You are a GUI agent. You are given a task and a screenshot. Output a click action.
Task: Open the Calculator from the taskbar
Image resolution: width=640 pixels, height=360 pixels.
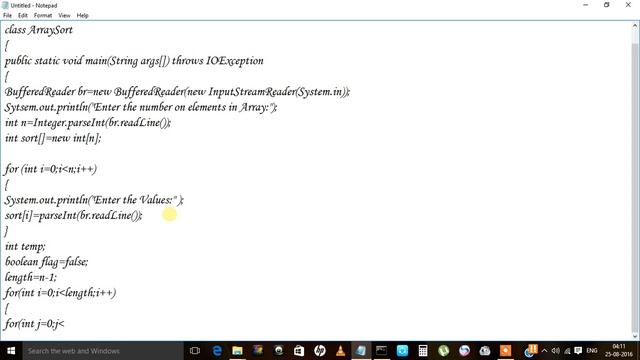(x=423, y=351)
